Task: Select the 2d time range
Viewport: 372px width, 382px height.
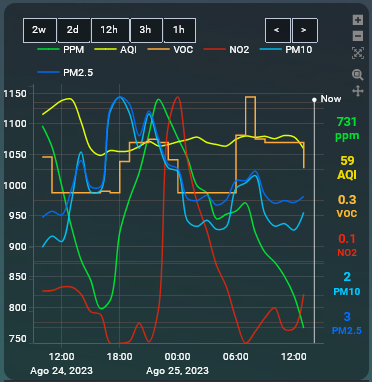Action: coord(74,30)
